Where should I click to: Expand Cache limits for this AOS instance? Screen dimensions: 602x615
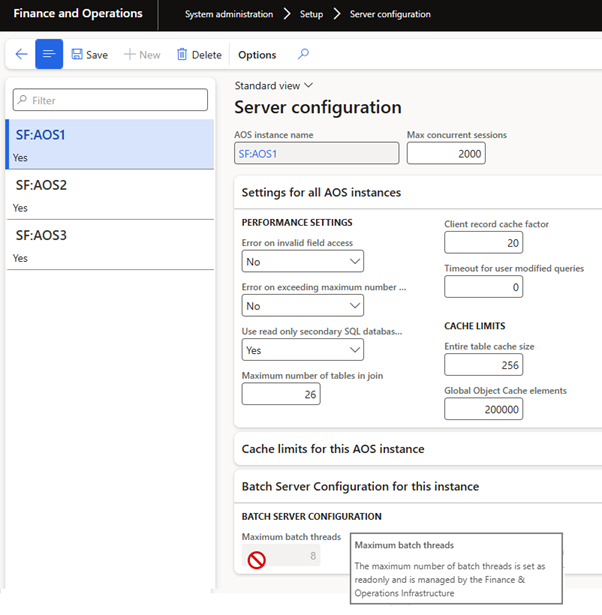(333, 449)
